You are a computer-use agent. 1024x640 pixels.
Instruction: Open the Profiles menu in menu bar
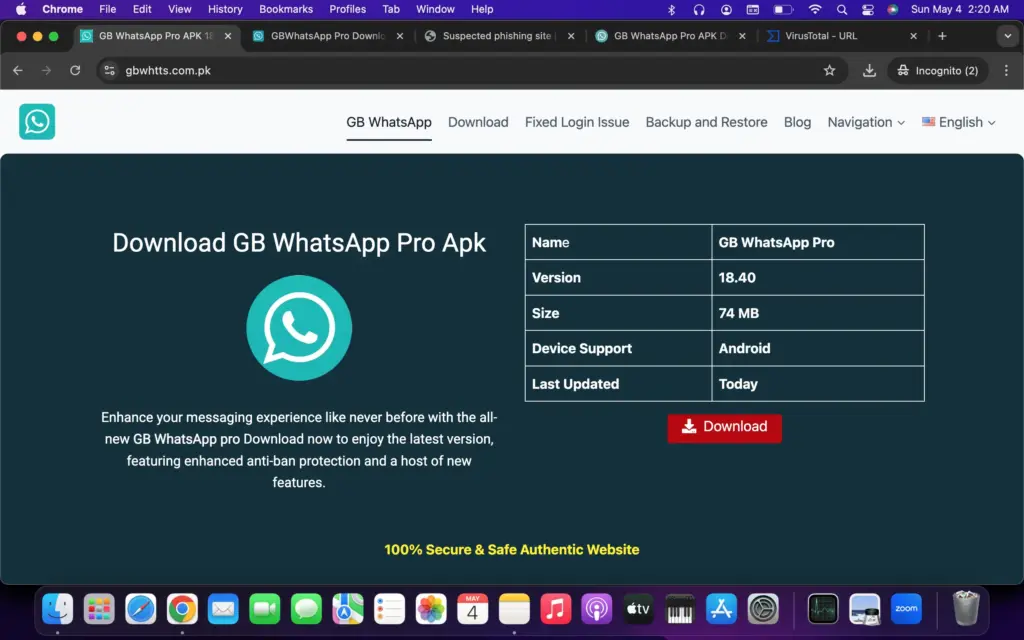(347, 9)
